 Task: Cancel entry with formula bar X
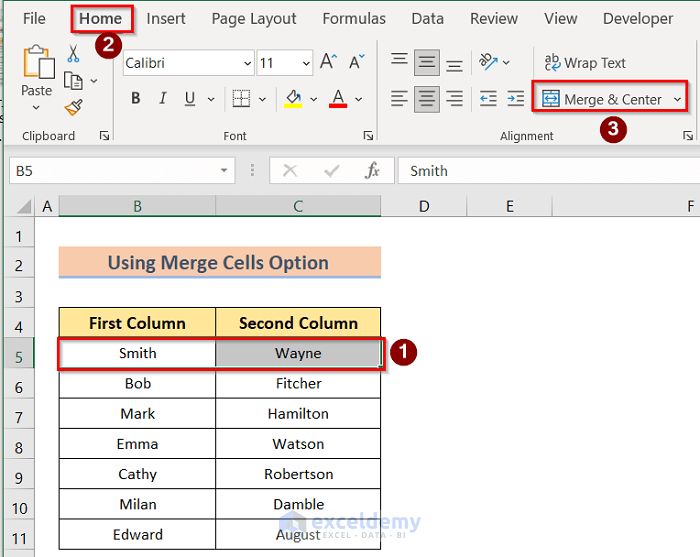pos(290,170)
